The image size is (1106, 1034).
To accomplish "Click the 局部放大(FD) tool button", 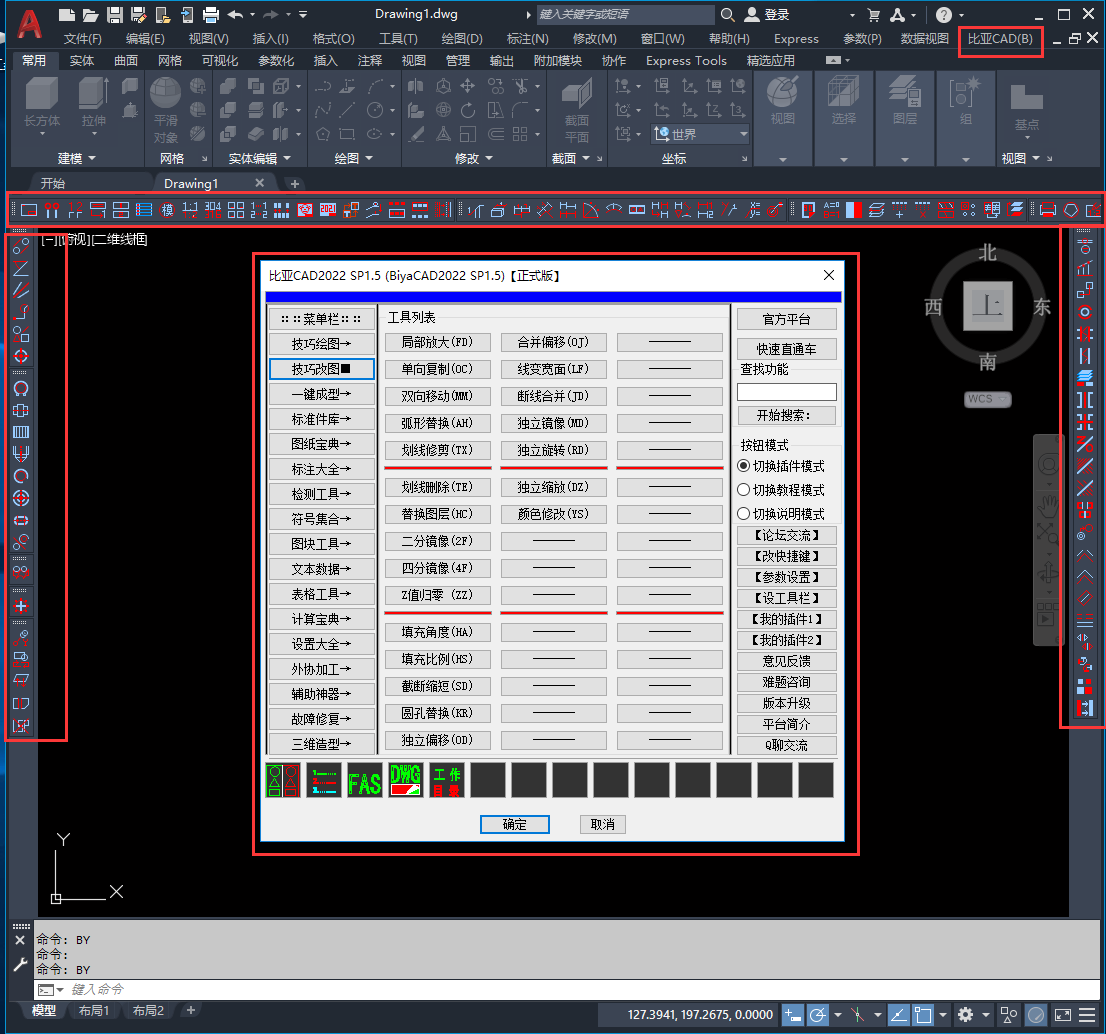I will click(x=437, y=342).
